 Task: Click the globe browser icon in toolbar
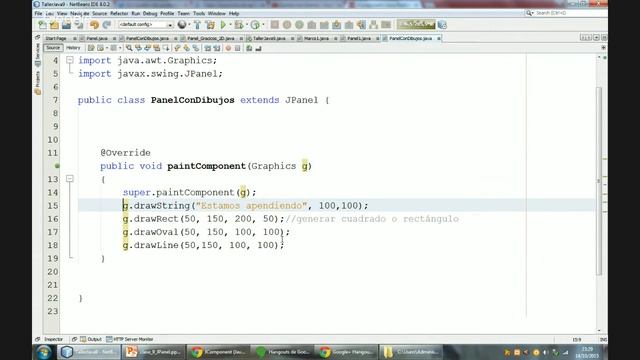(182, 25)
